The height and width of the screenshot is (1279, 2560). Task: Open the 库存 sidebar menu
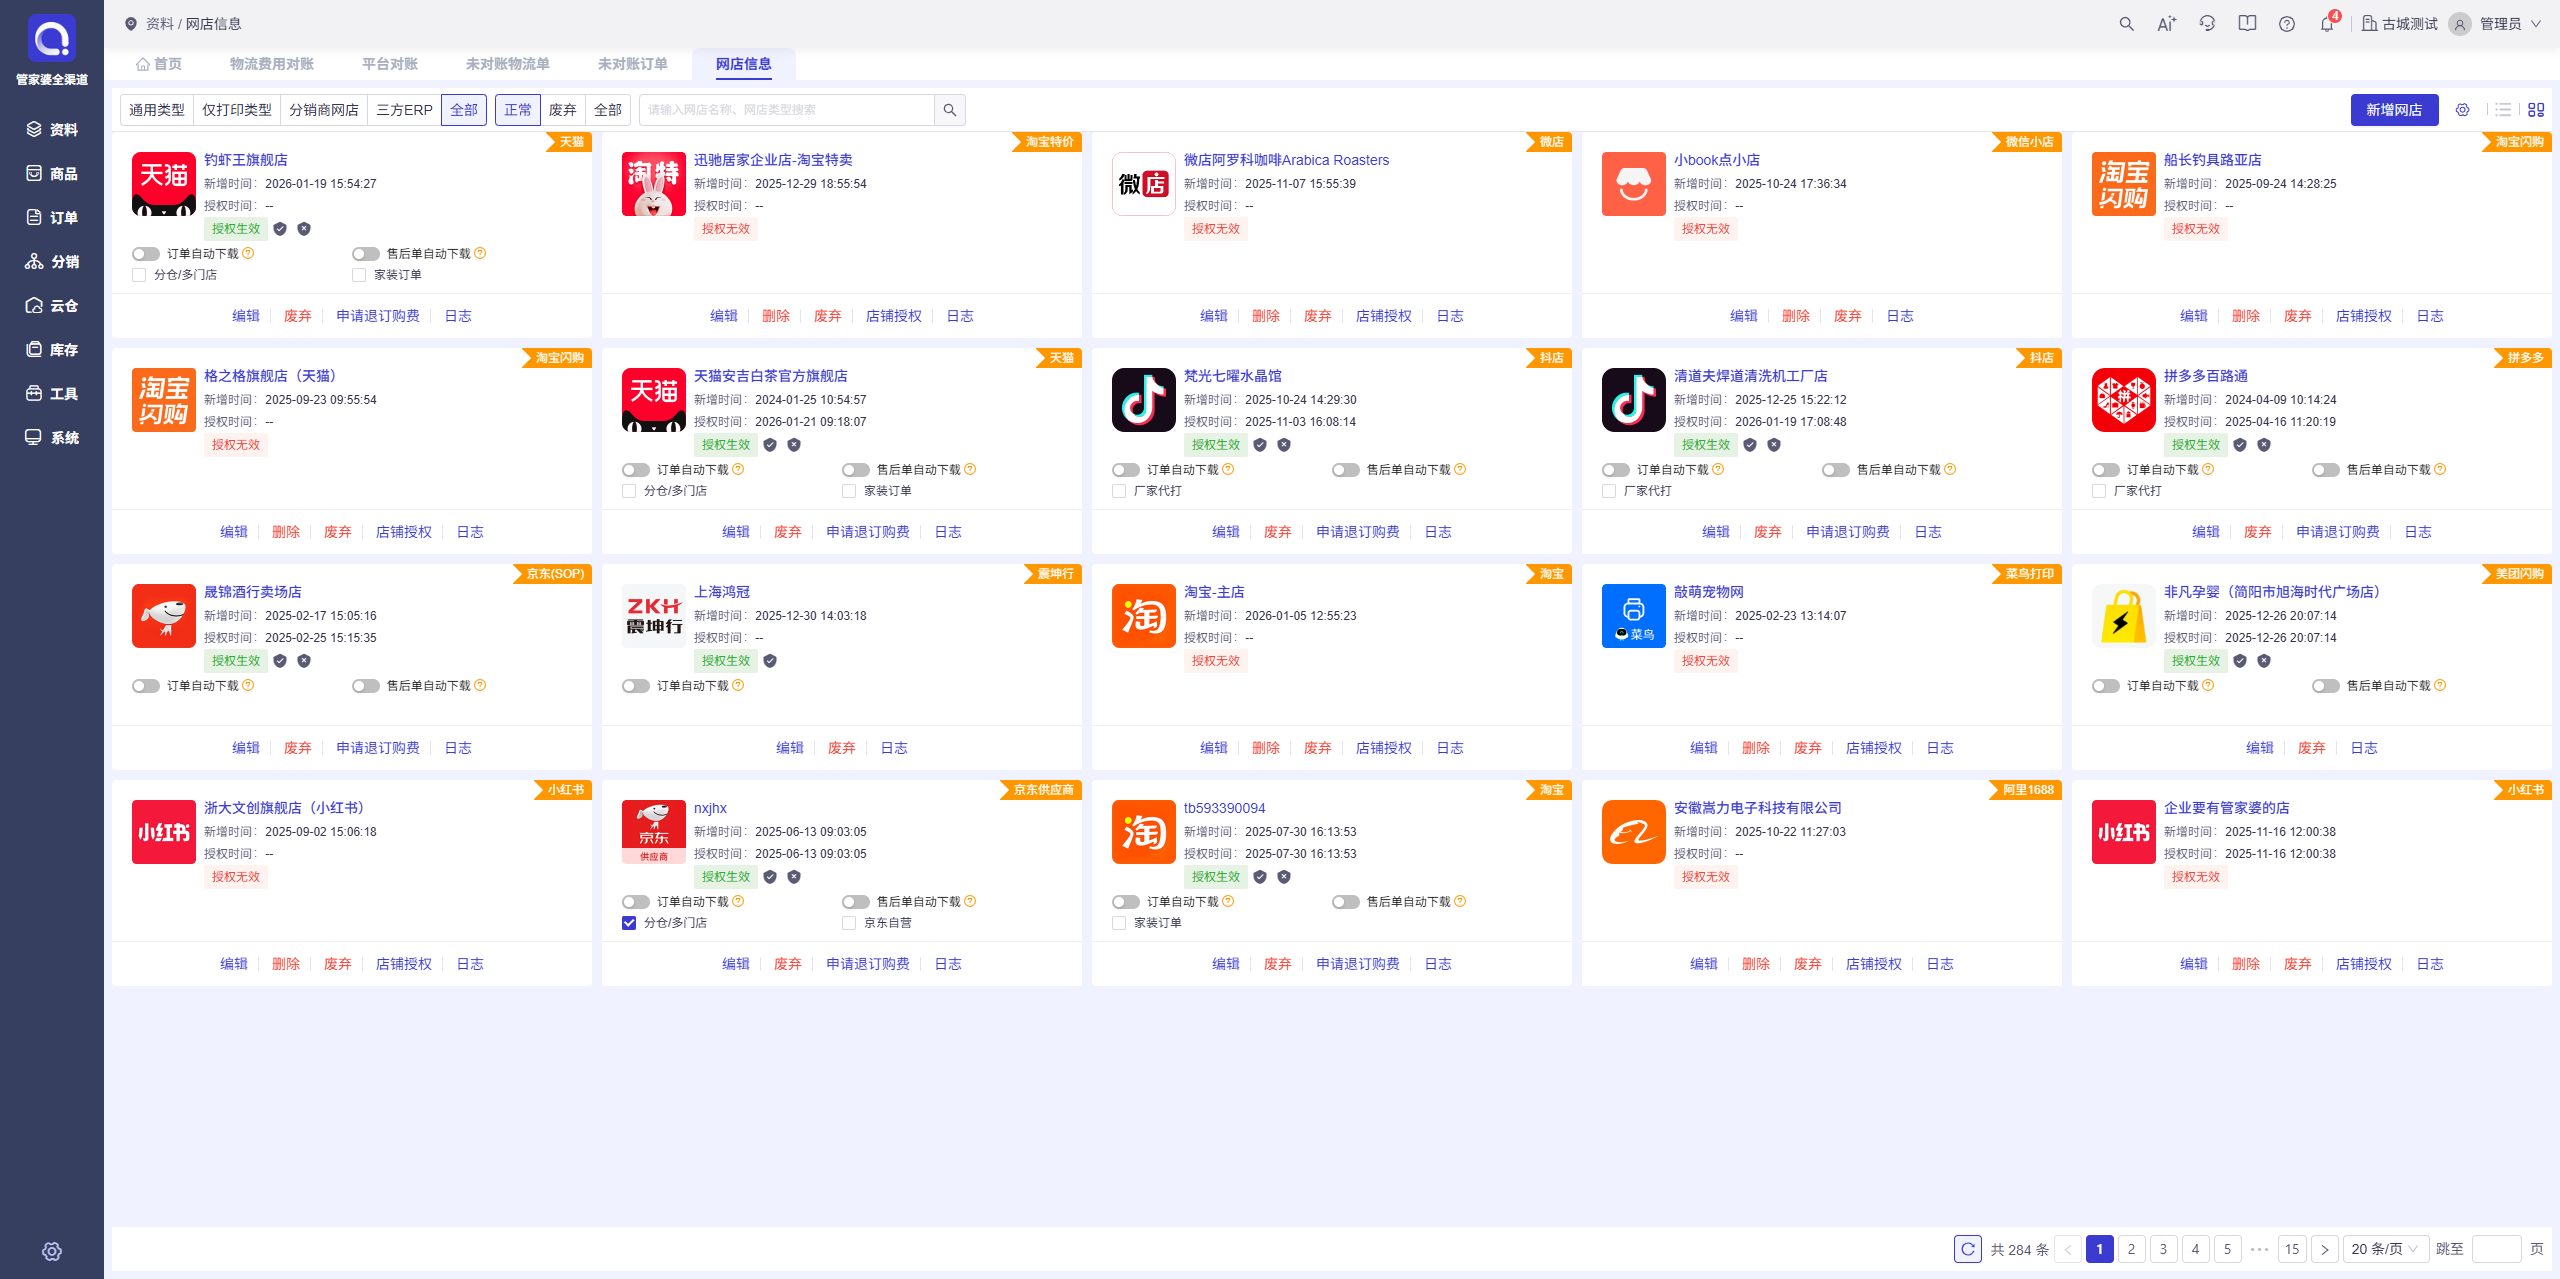pyautogui.click(x=52, y=349)
